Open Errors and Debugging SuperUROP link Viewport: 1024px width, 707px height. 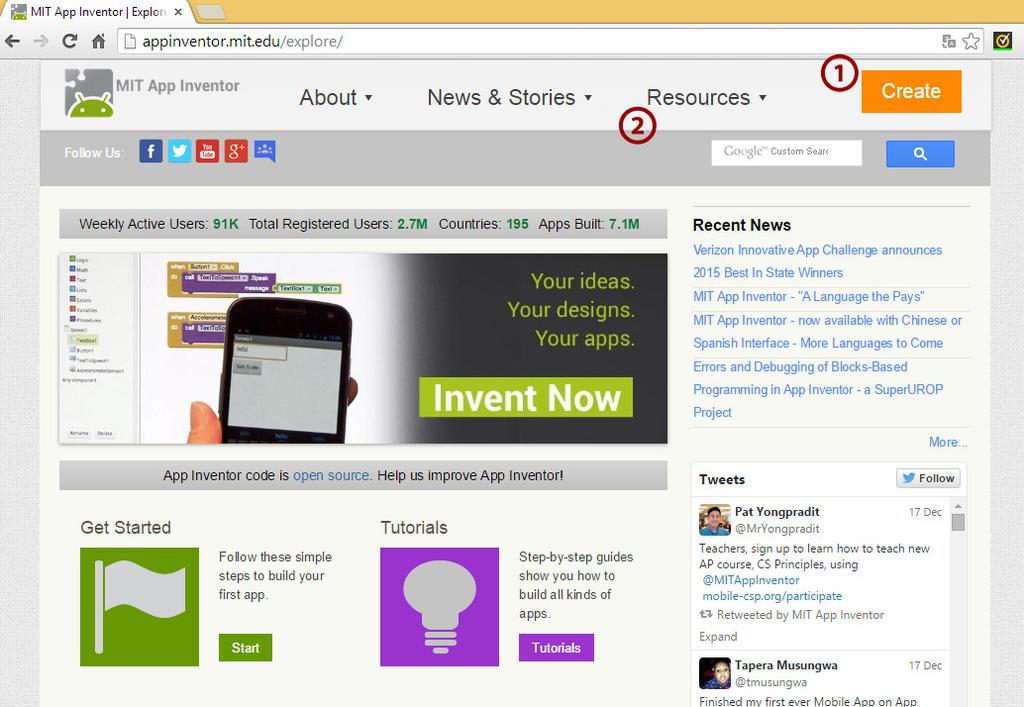click(x=818, y=390)
